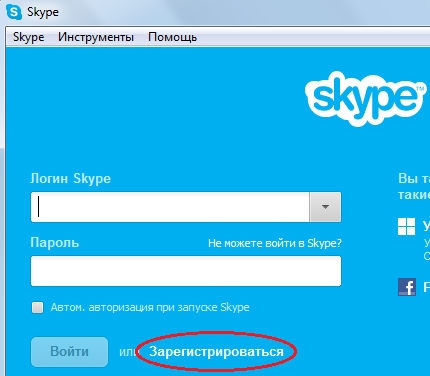Click the Зарегистрироваться link
Screen dimensions: 430x376
point(216,352)
